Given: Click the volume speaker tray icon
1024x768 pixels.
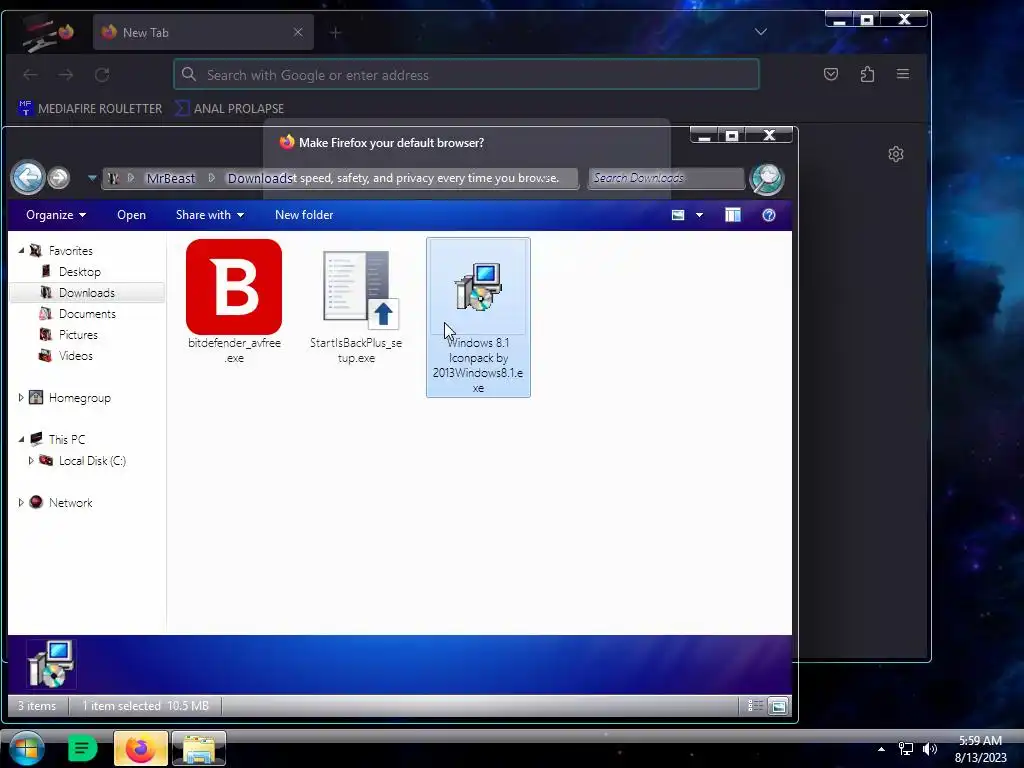Looking at the screenshot, I should pyautogui.click(x=930, y=749).
